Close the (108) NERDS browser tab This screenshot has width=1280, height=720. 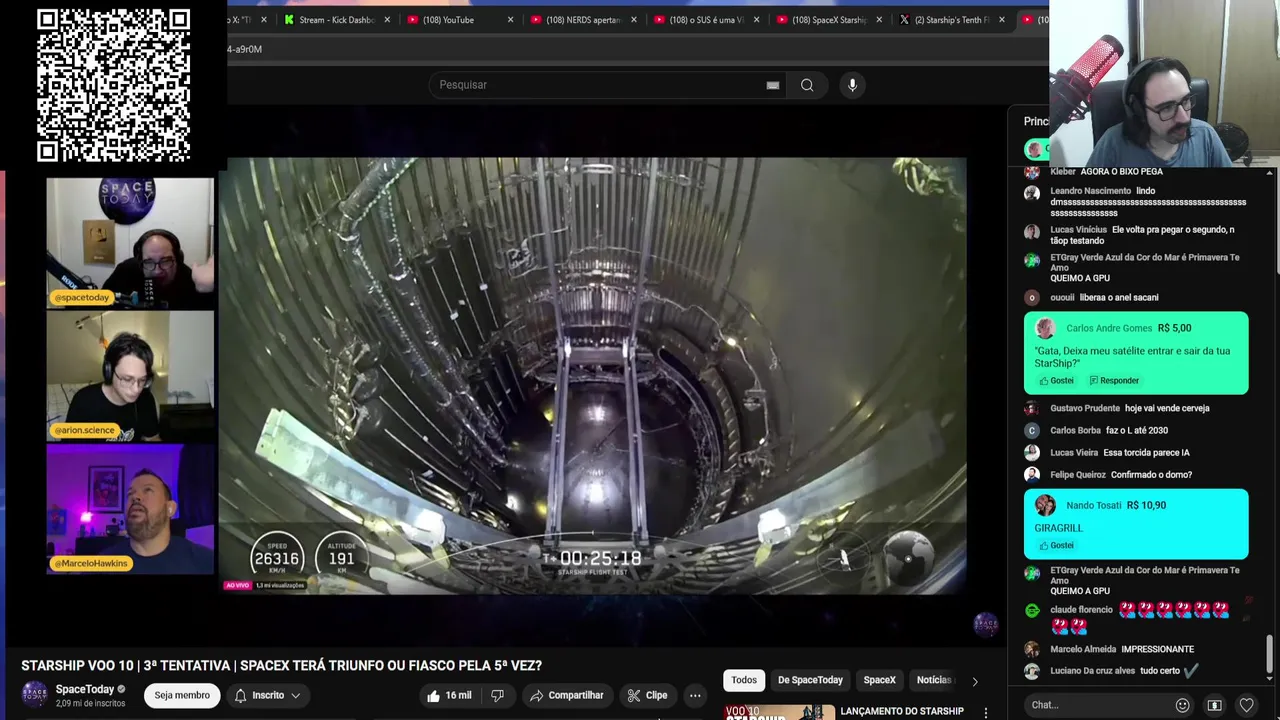[633, 20]
